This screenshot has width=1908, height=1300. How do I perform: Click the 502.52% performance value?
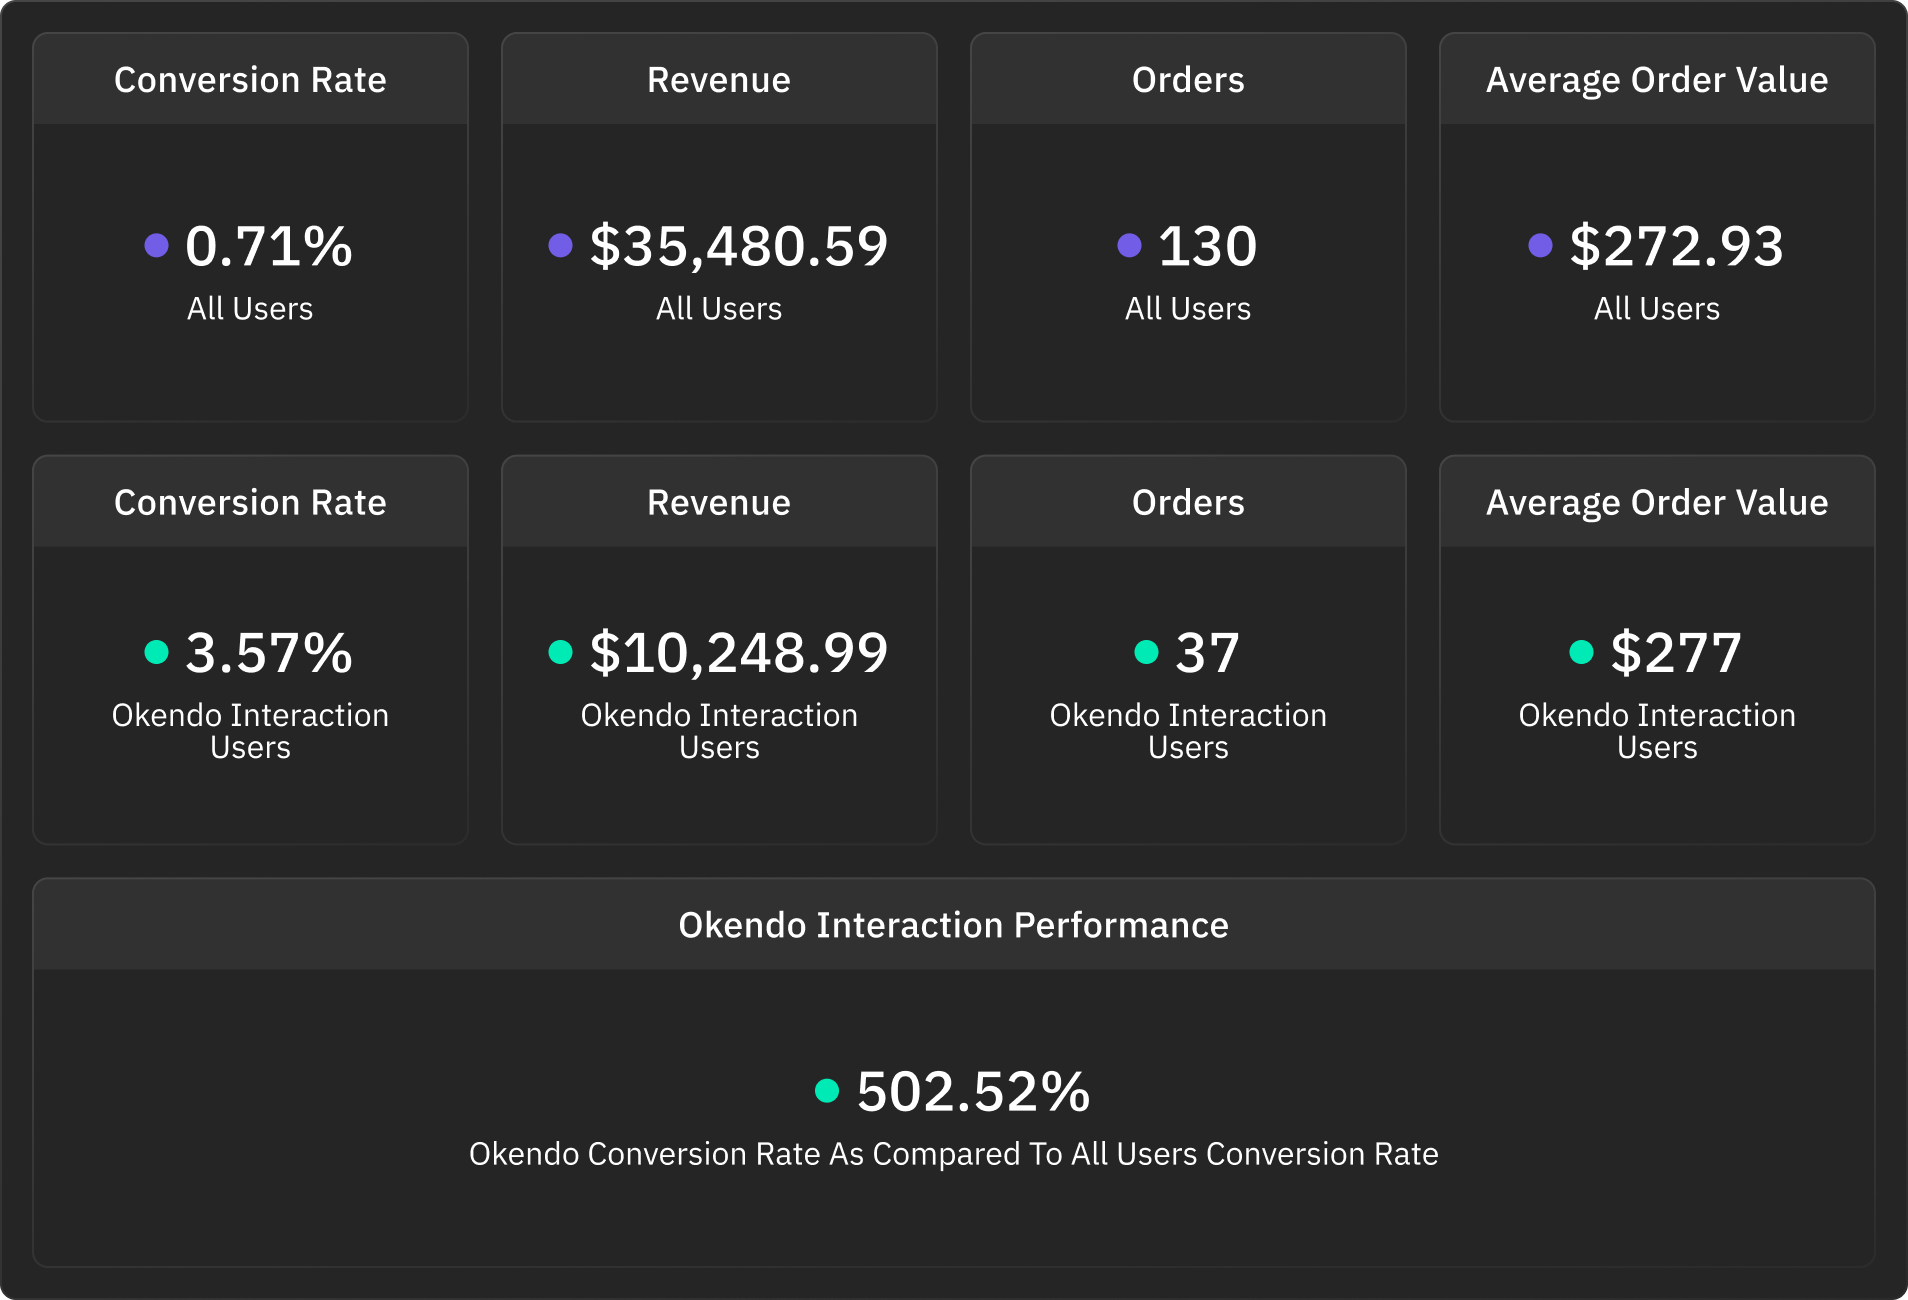(970, 1092)
